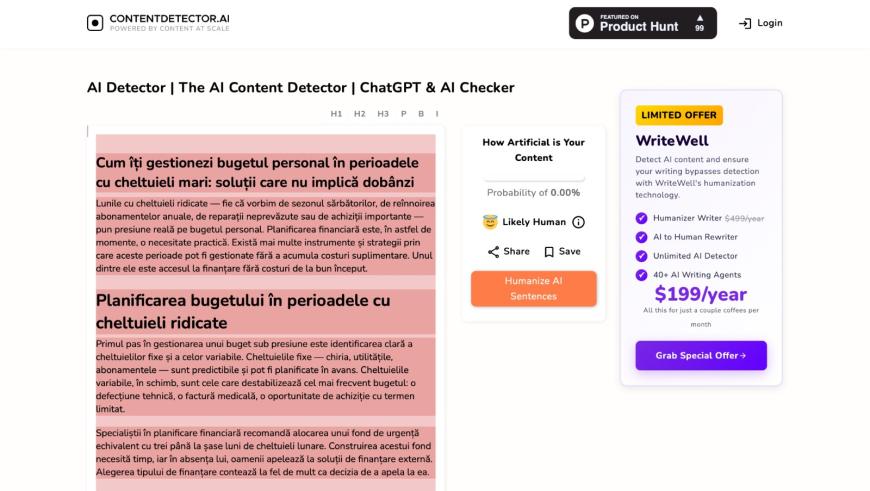
Task: Toggle italic formatting with I
Action: click(437, 114)
